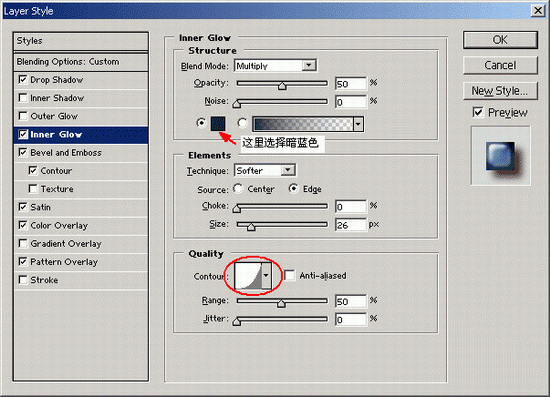Open the Contour curve thumbnail picker

tap(248, 276)
